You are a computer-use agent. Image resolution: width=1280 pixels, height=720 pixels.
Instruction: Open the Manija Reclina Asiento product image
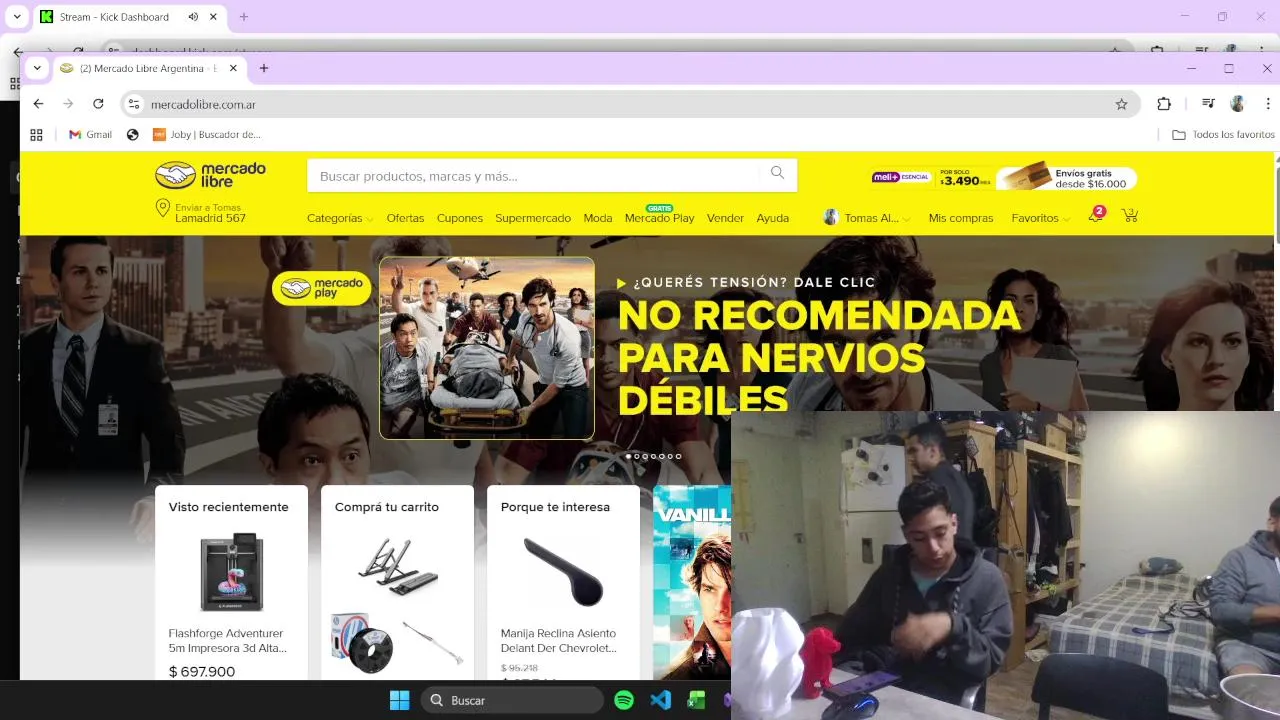coord(563,571)
